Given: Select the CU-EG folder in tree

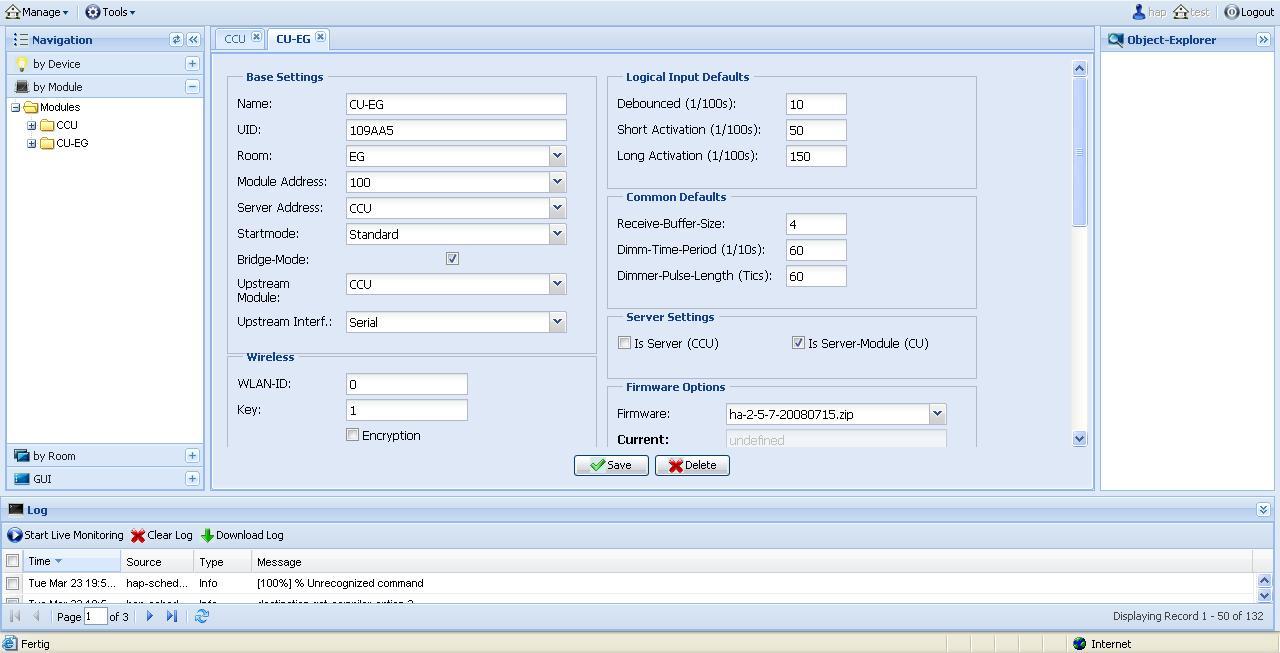Looking at the screenshot, I should coord(64,143).
